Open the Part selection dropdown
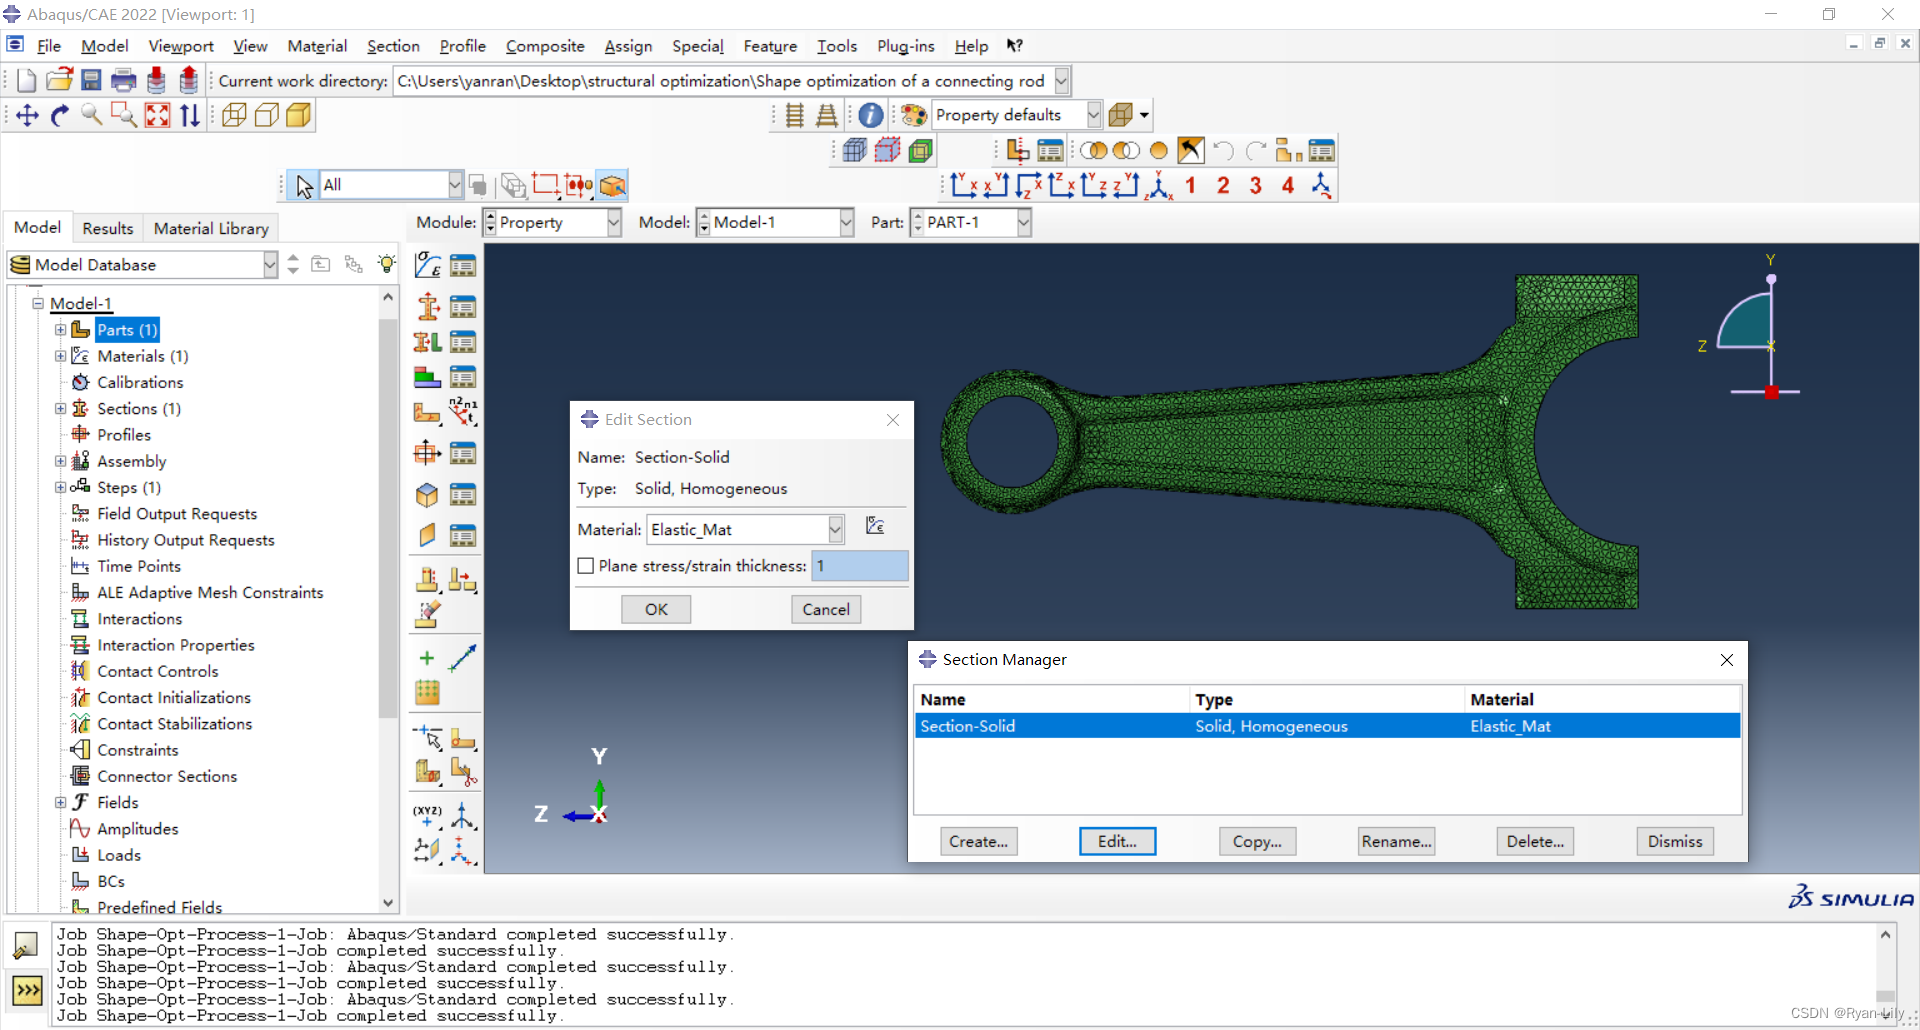Image resolution: width=1920 pixels, height=1030 pixels. click(x=1023, y=223)
